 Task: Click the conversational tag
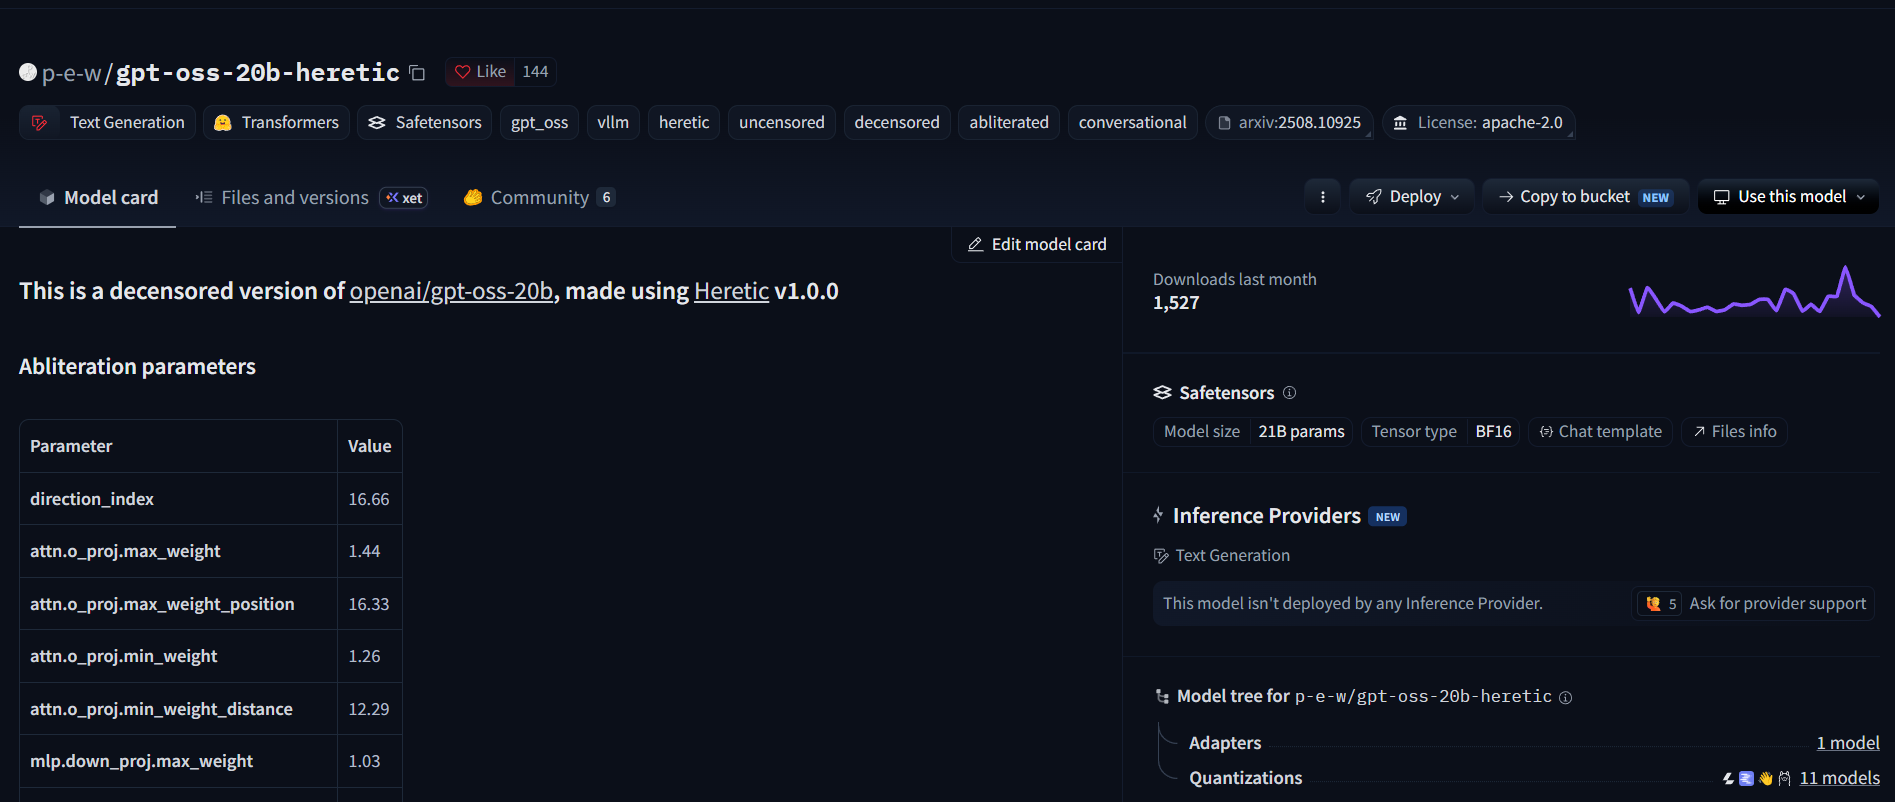(1133, 123)
